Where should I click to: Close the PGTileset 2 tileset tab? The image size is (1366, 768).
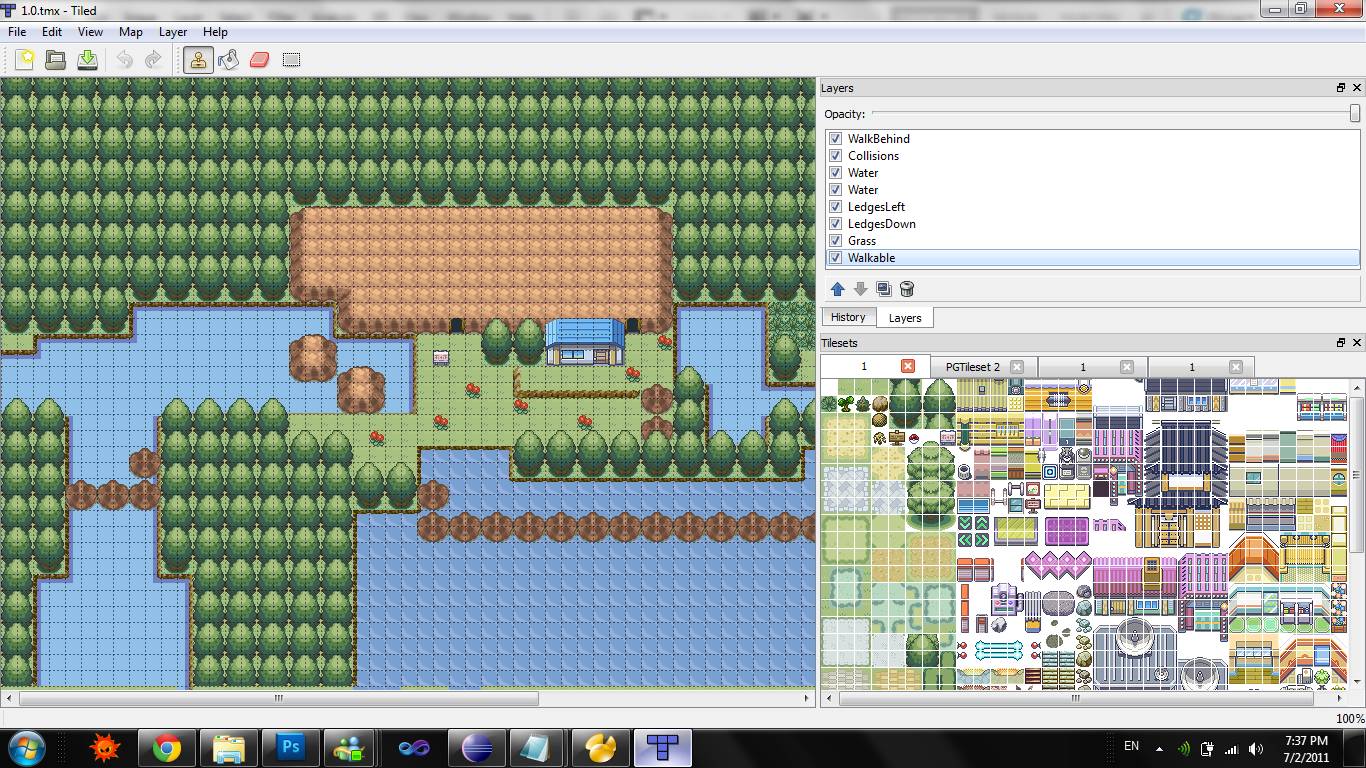point(1017,367)
